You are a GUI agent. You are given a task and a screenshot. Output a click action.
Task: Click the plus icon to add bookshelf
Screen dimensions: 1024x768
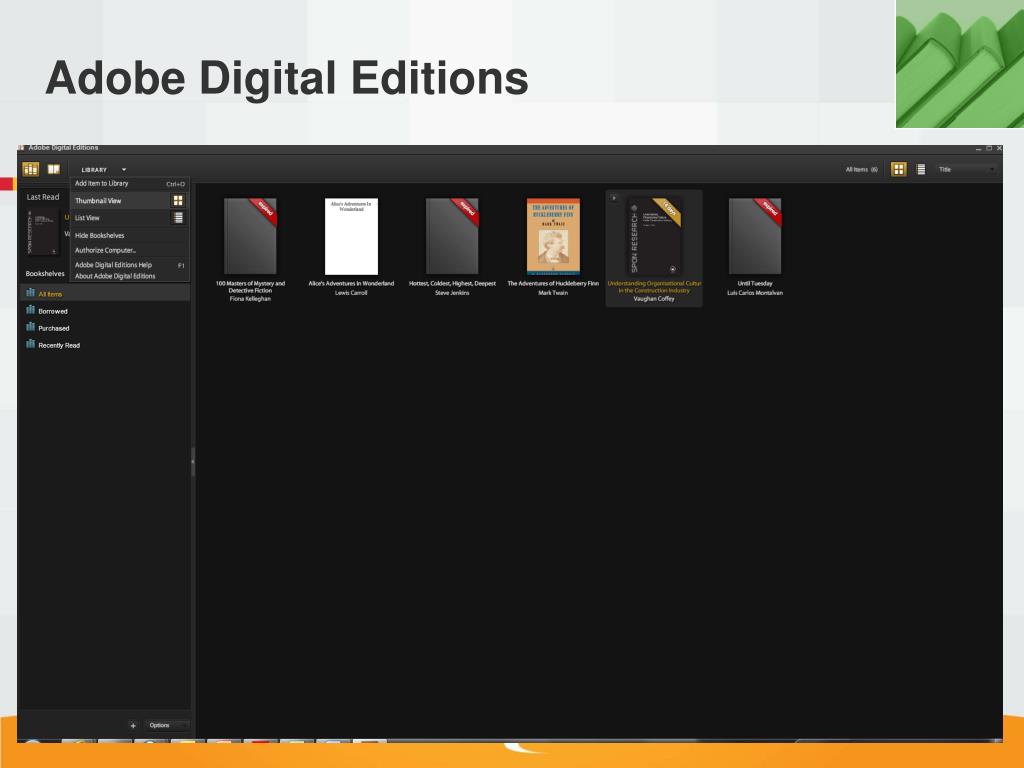(133, 726)
